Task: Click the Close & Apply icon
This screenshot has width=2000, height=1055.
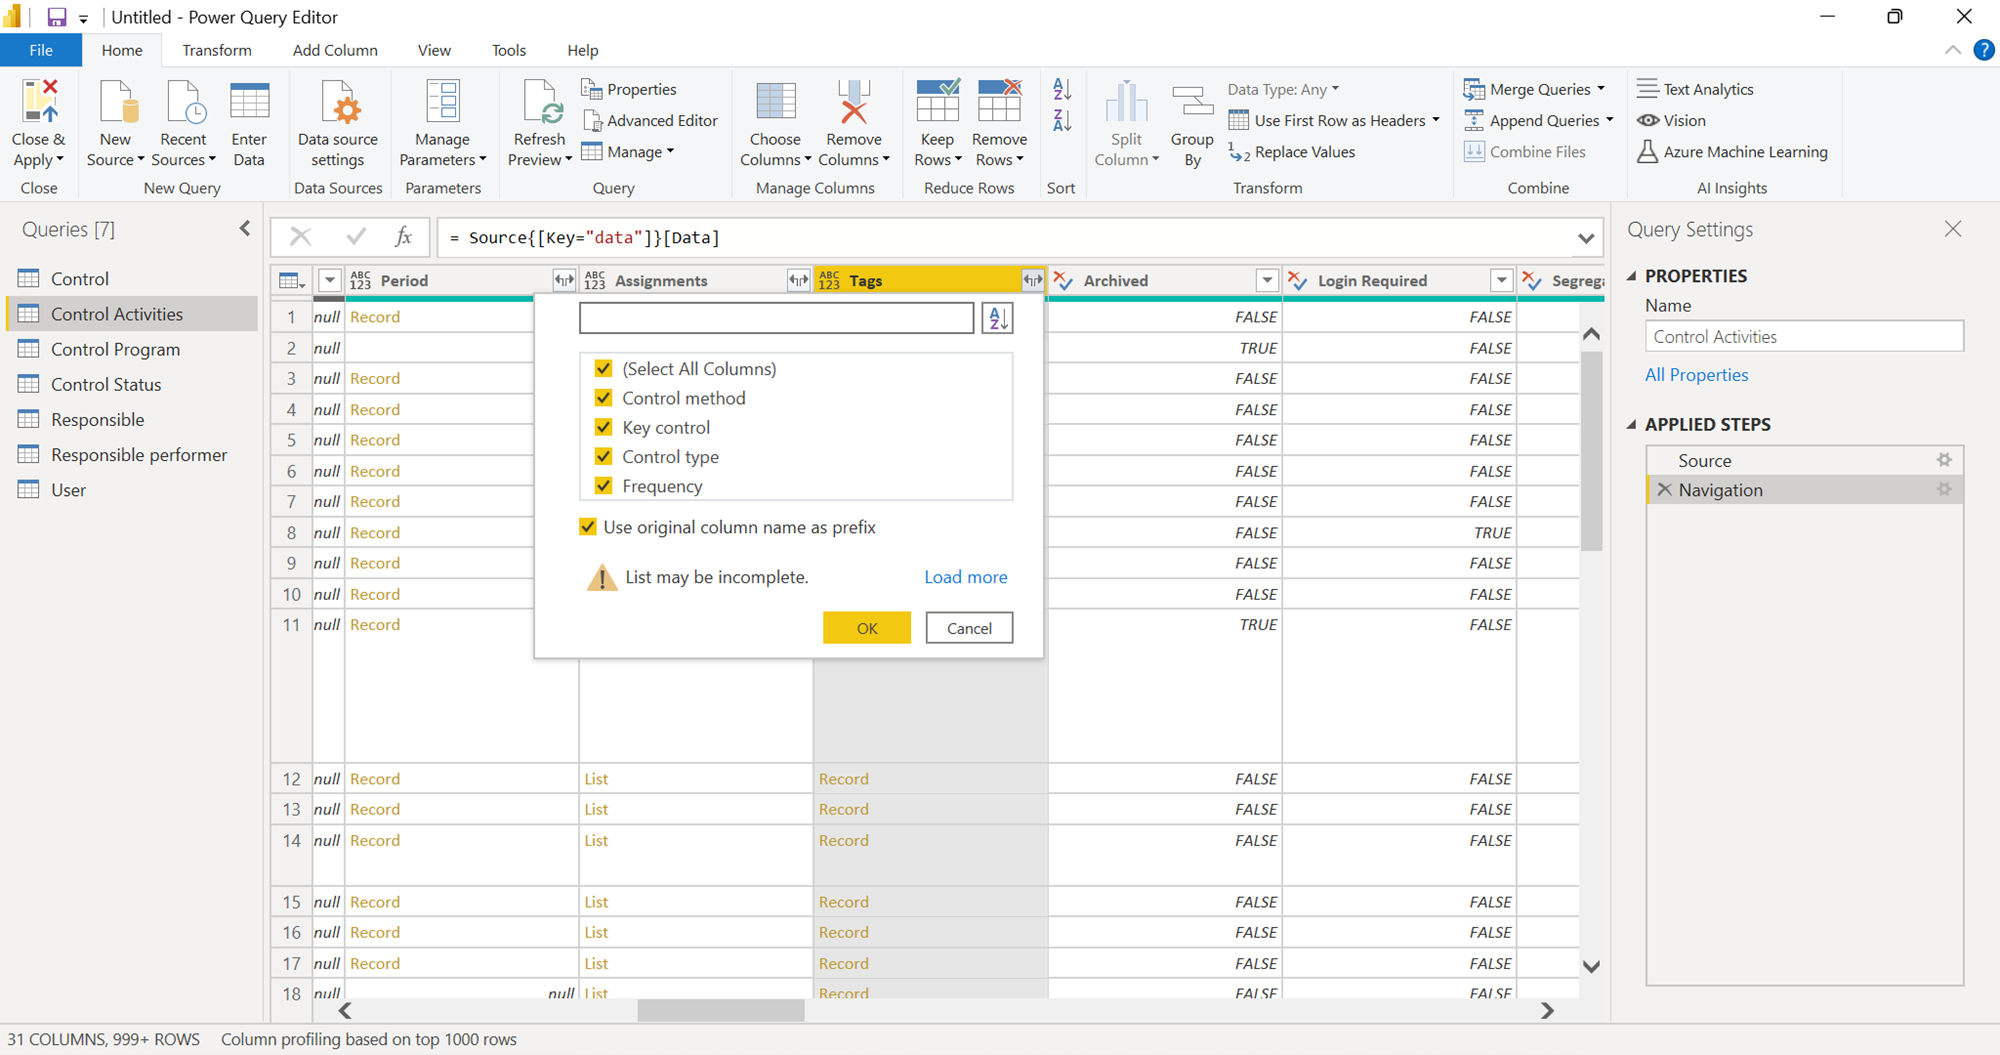Action: (x=40, y=102)
